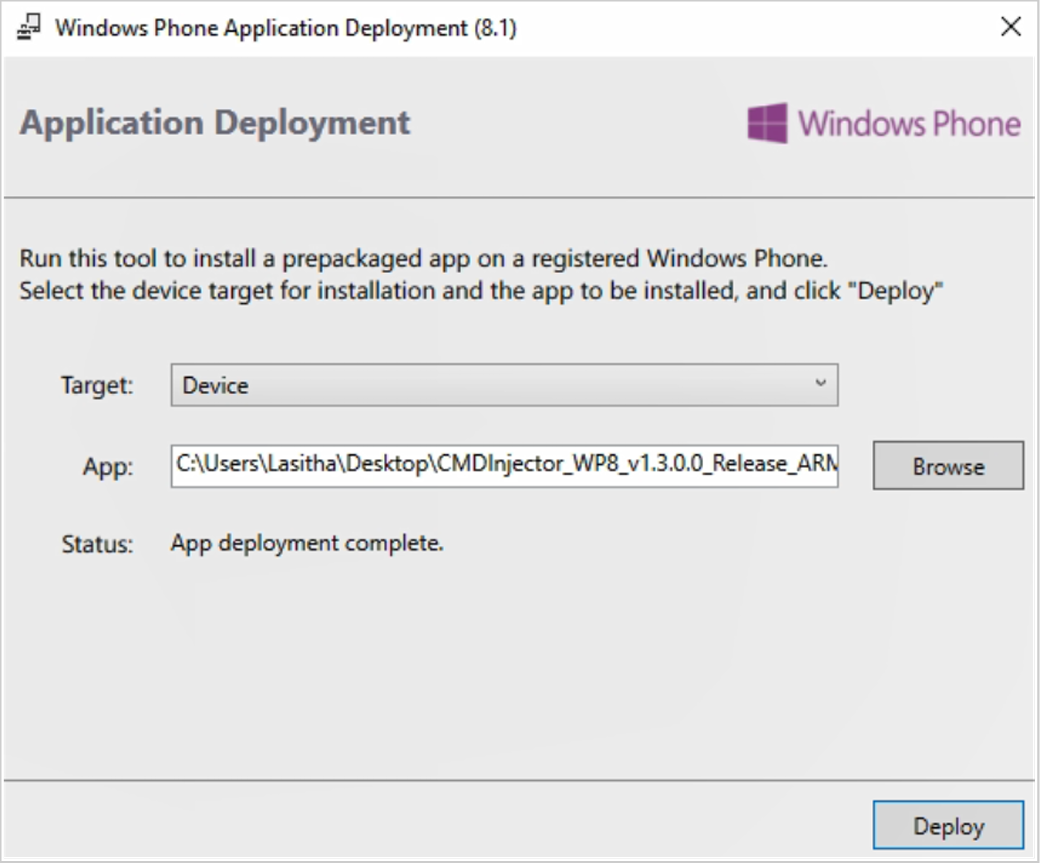This screenshot has height=863, width=1040.
Task: Click the "Run this tool to install" instruction line
Action: [x=424, y=258]
